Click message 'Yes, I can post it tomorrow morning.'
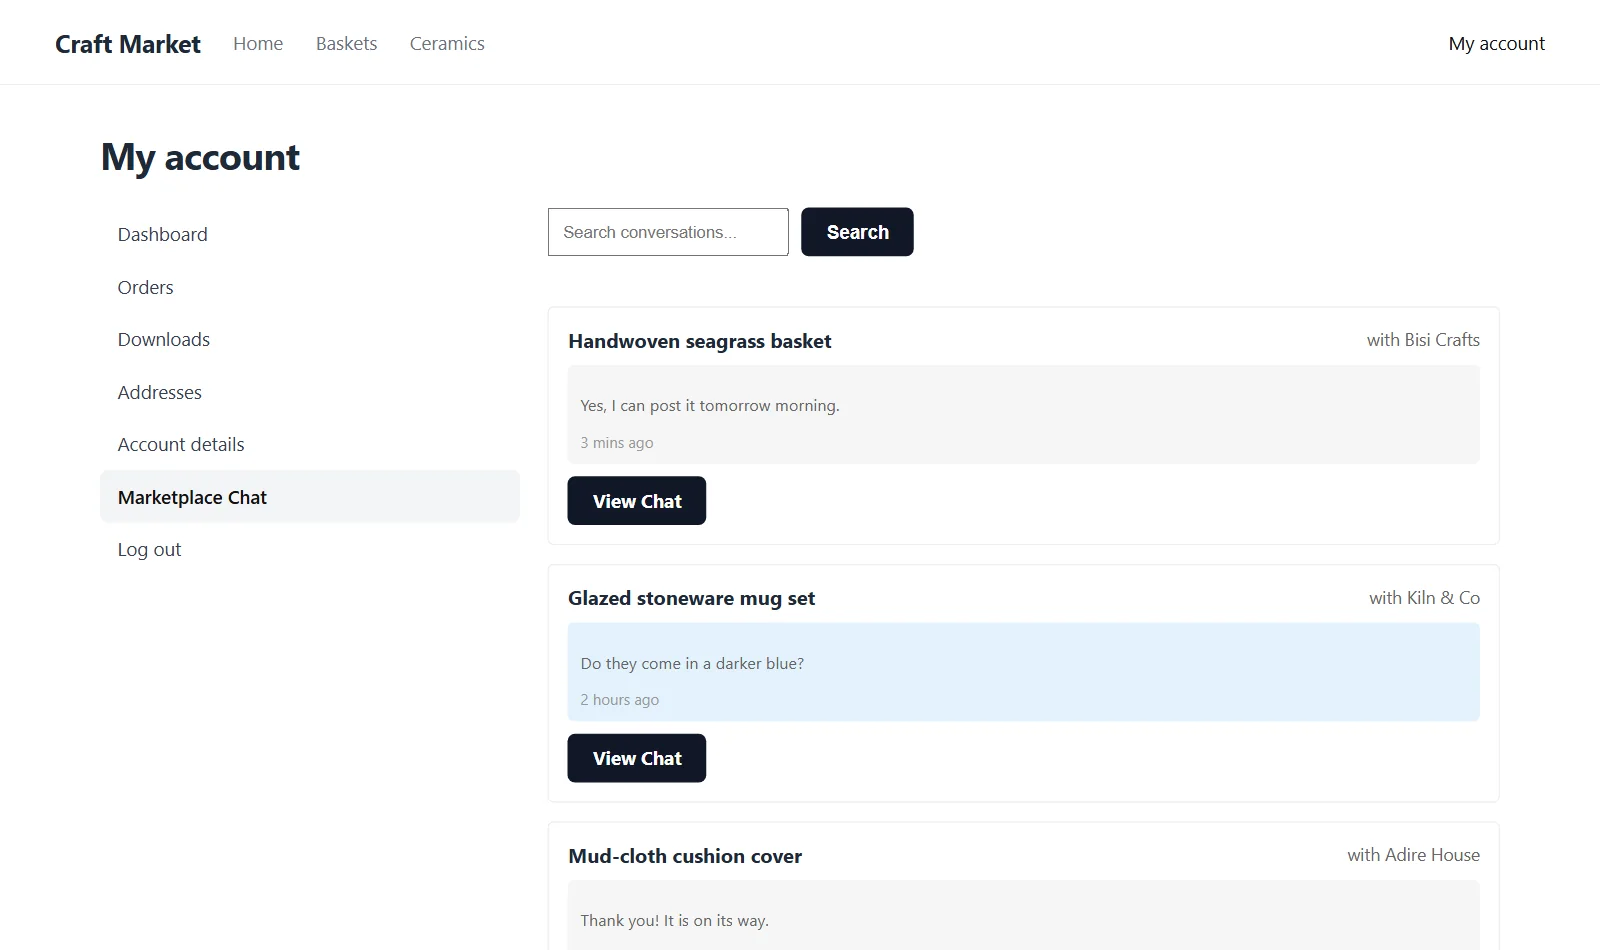Viewport: 1600px width, 950px height. (710, 406)
